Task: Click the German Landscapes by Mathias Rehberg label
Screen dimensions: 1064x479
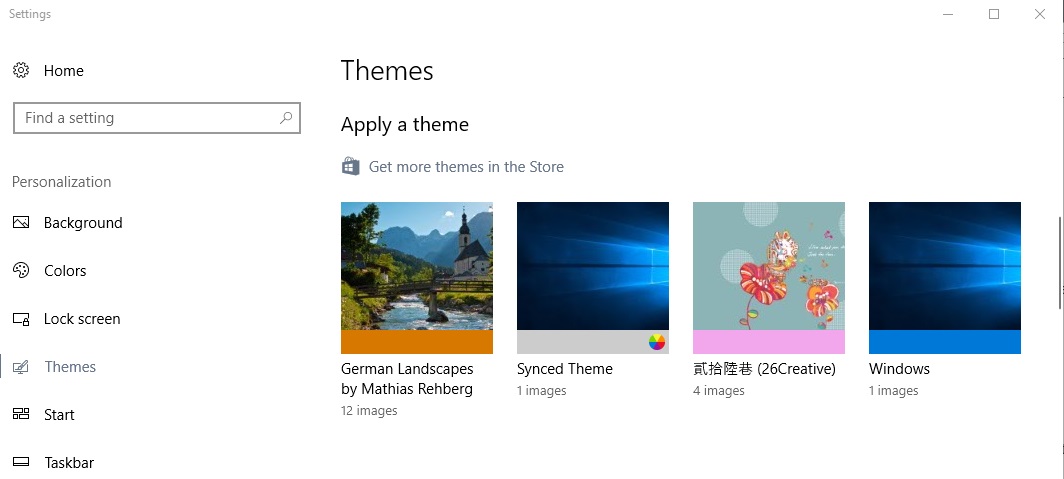Action: (x=407, y=379)
